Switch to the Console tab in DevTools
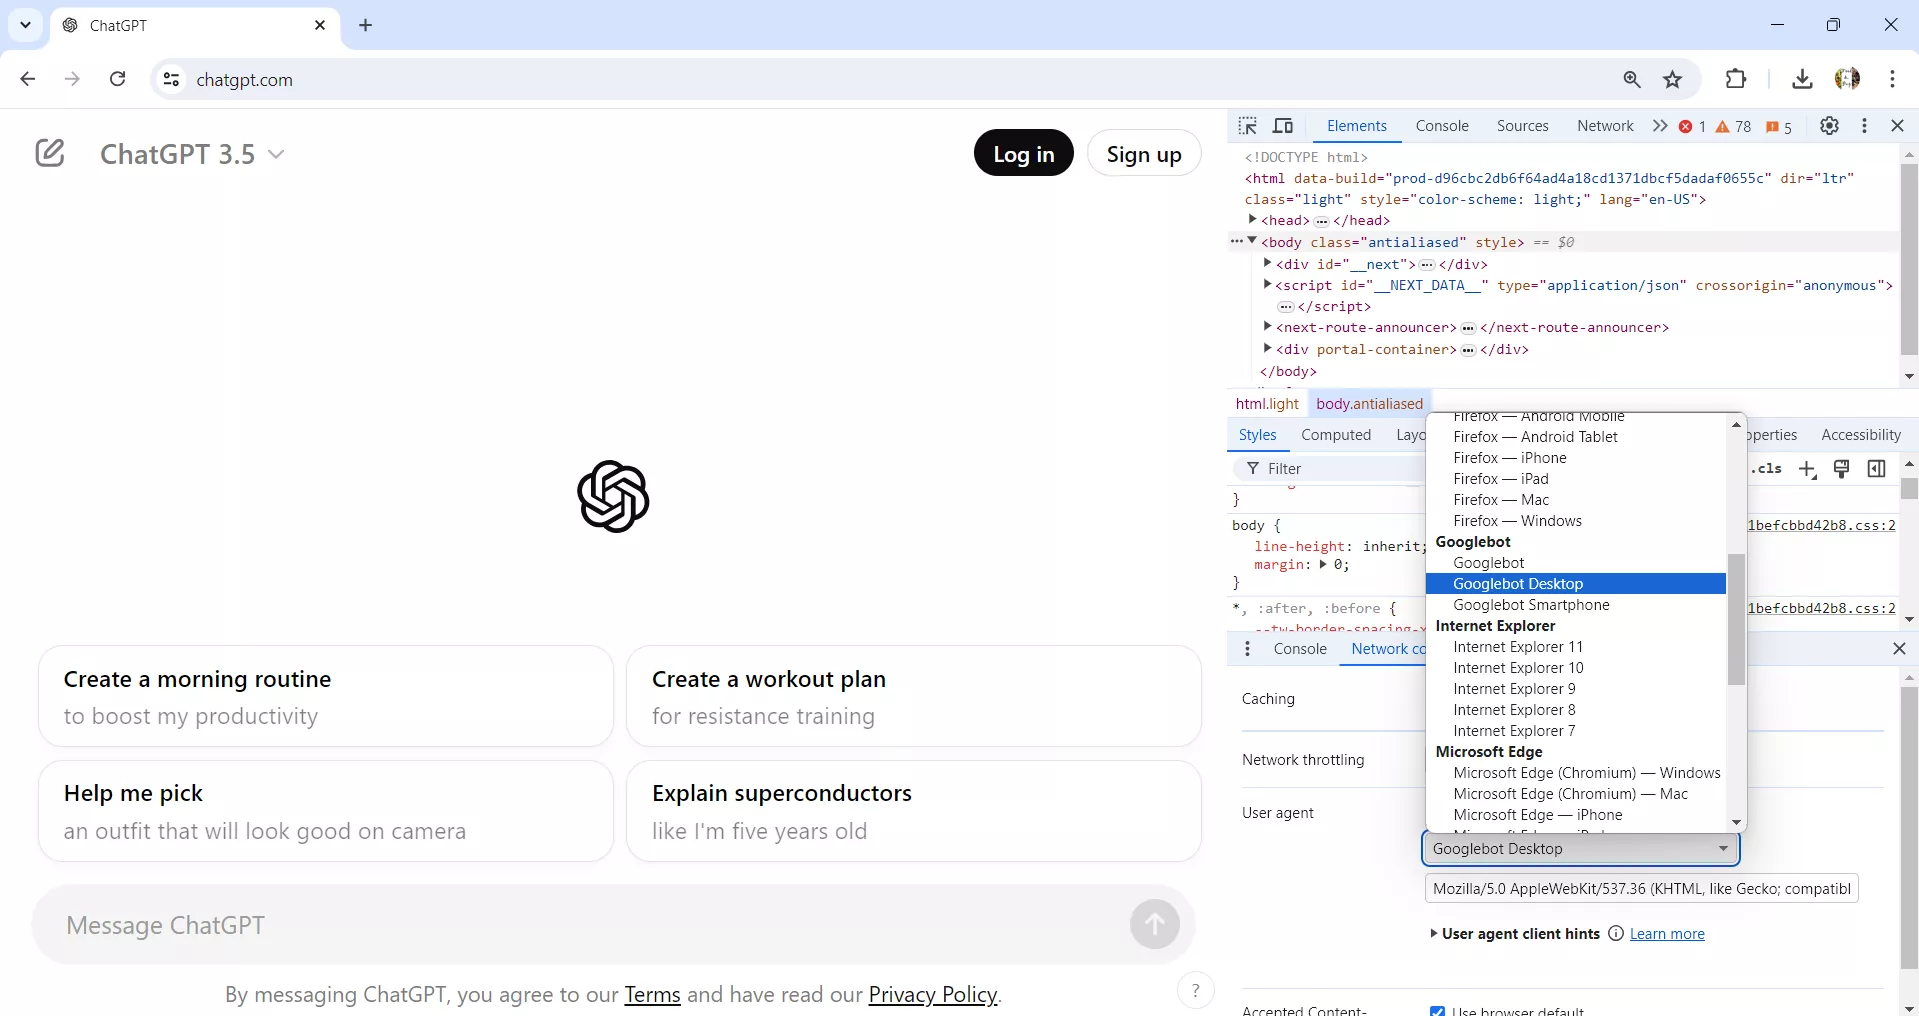Screen dimensions: 1919x1016 click(1442, 126)
